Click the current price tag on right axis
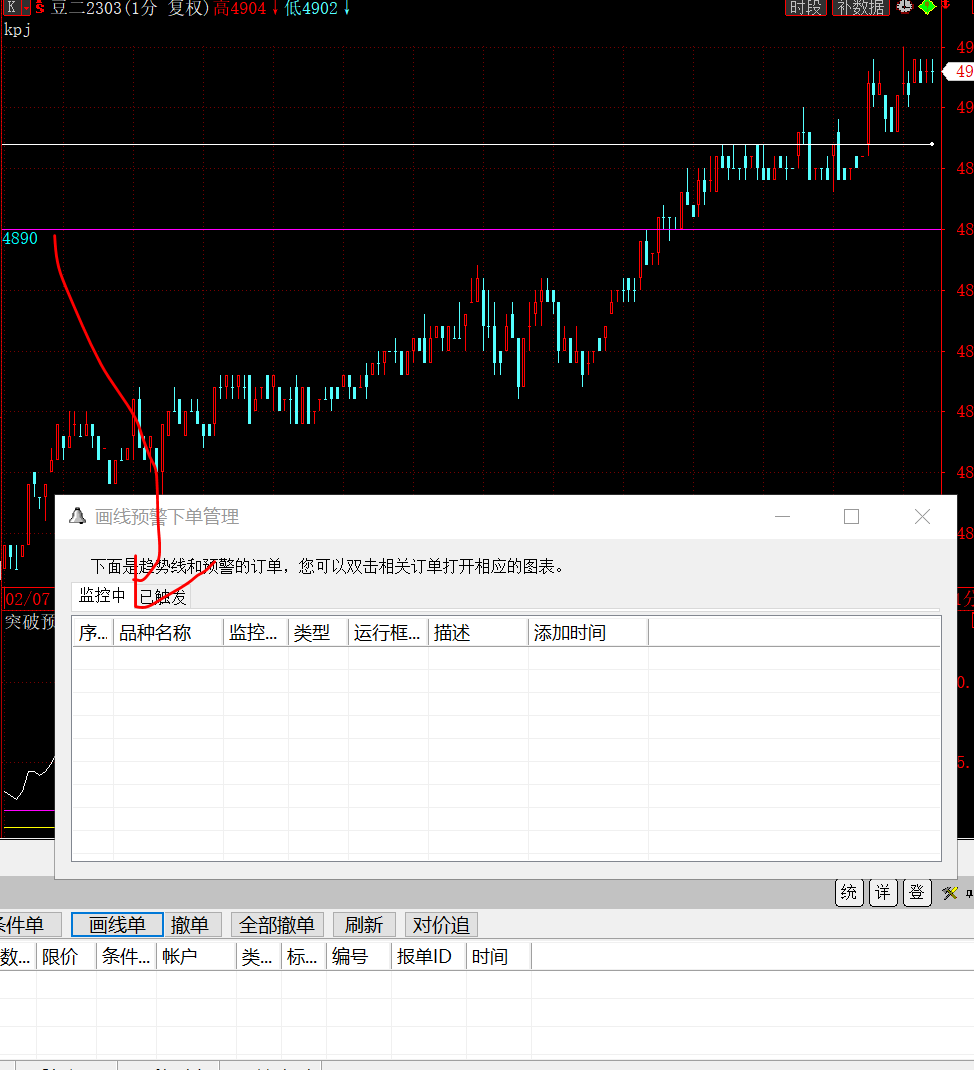974x1070 pixels. click(959, 71)
